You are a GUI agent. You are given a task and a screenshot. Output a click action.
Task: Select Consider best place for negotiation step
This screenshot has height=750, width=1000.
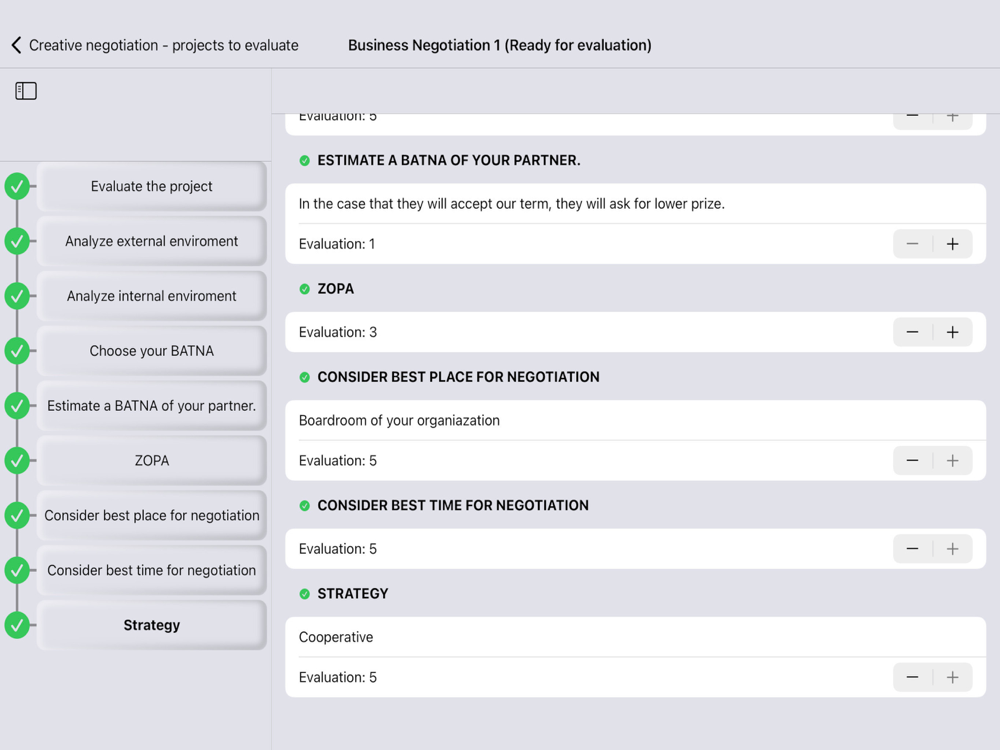click(x=152, y=516)
